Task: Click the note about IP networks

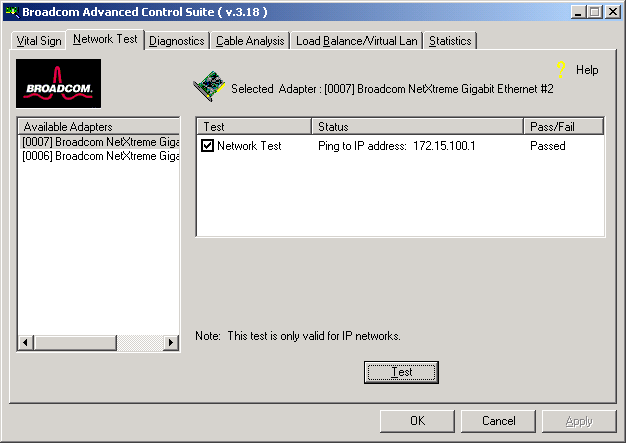Action: [298, 336]
